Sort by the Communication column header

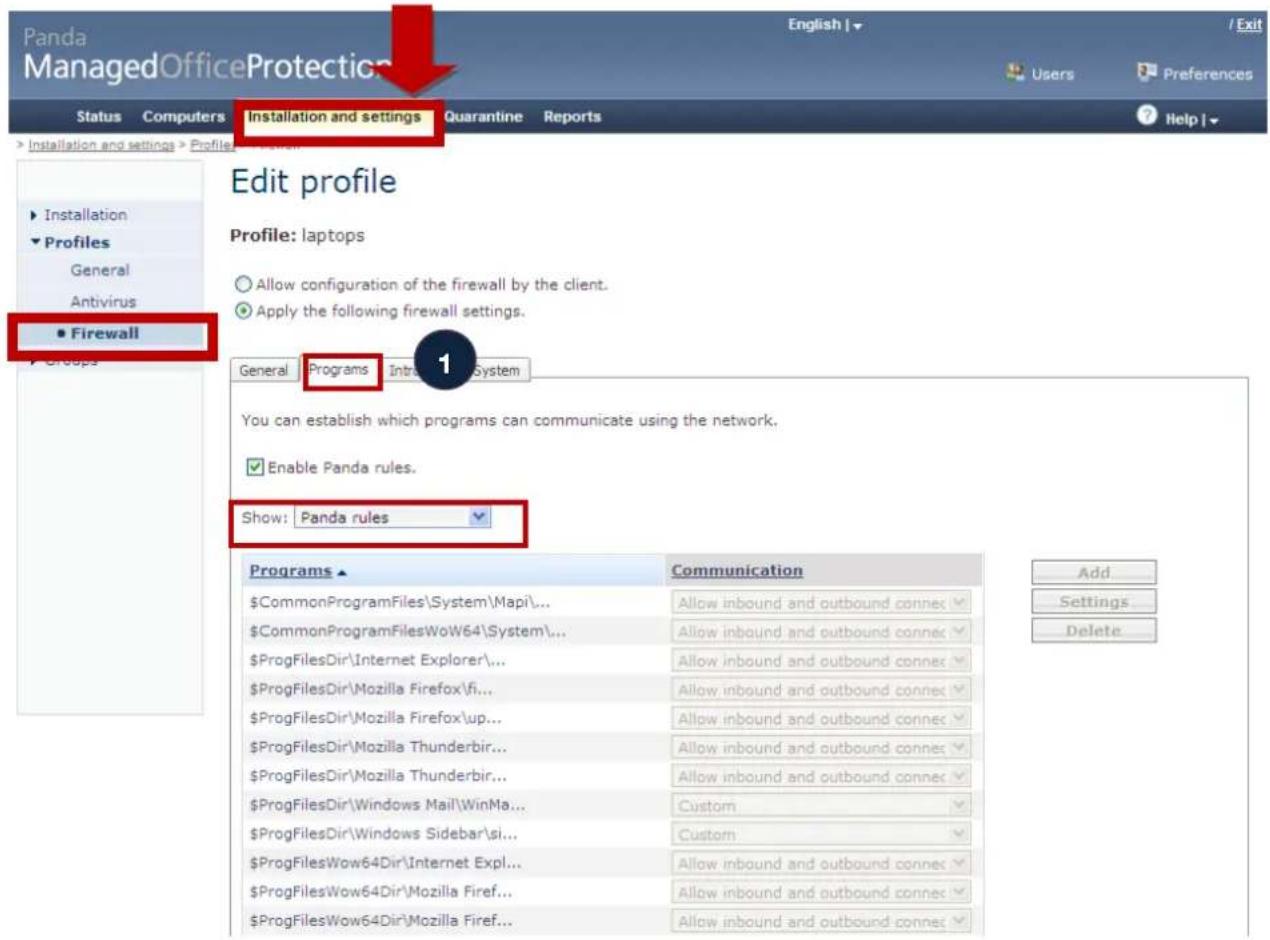(737, 571)
